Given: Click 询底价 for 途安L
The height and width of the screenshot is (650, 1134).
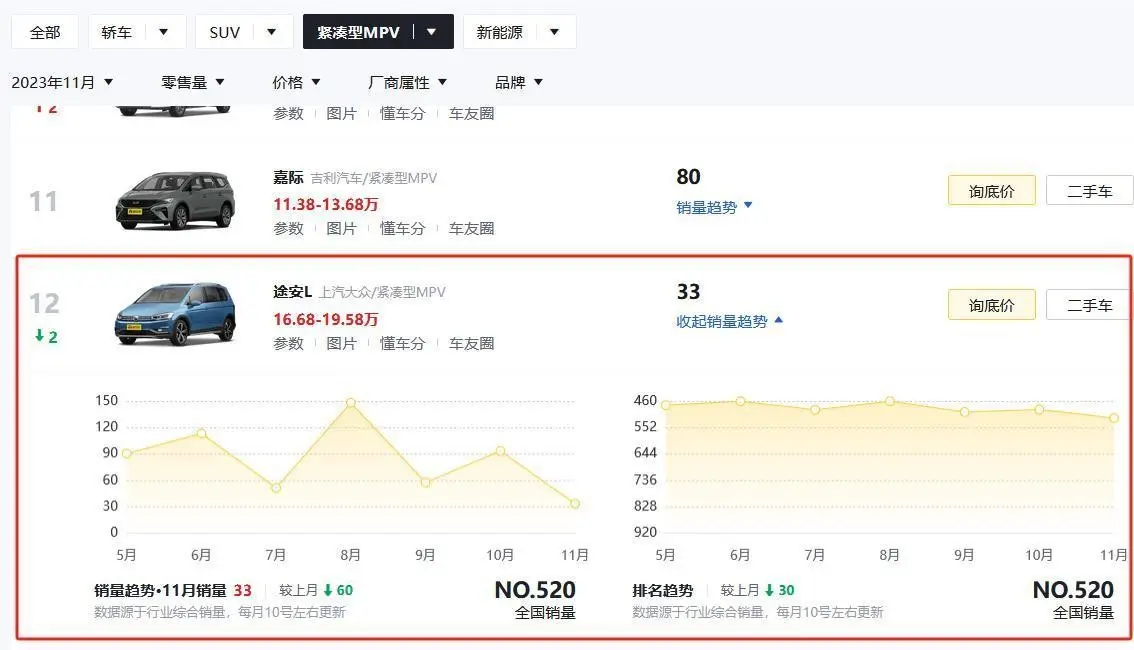Looking at the screenshot, I should [x=992, y=305].
